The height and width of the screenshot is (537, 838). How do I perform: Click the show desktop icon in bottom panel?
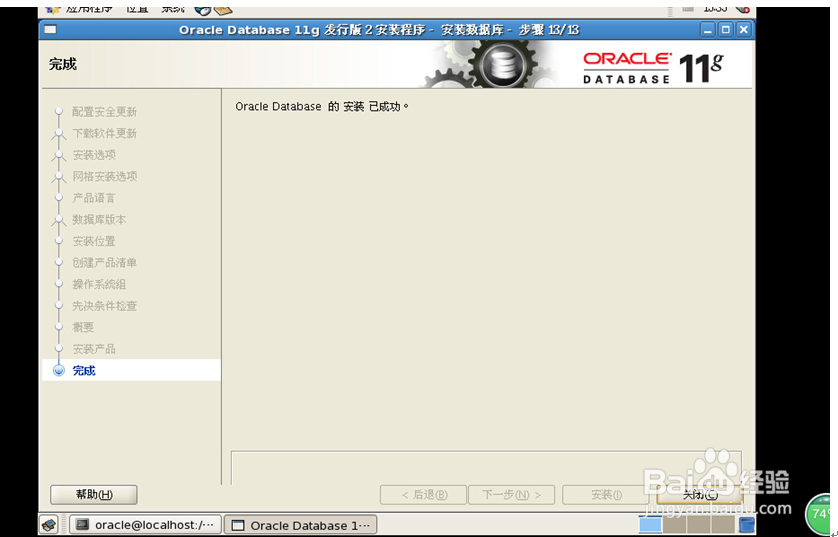pos(49,525)
